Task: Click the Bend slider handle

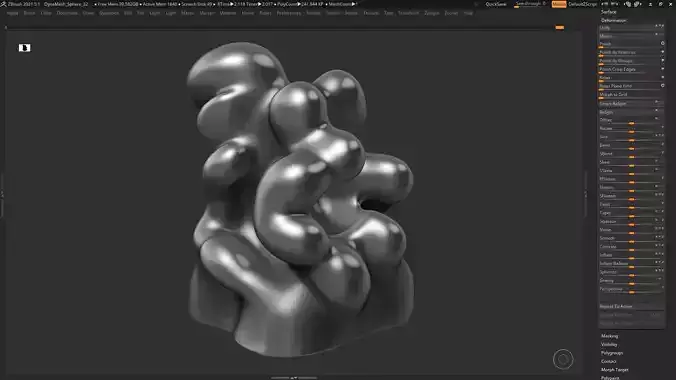Action: pyautogui.click(x=631, y=149)
